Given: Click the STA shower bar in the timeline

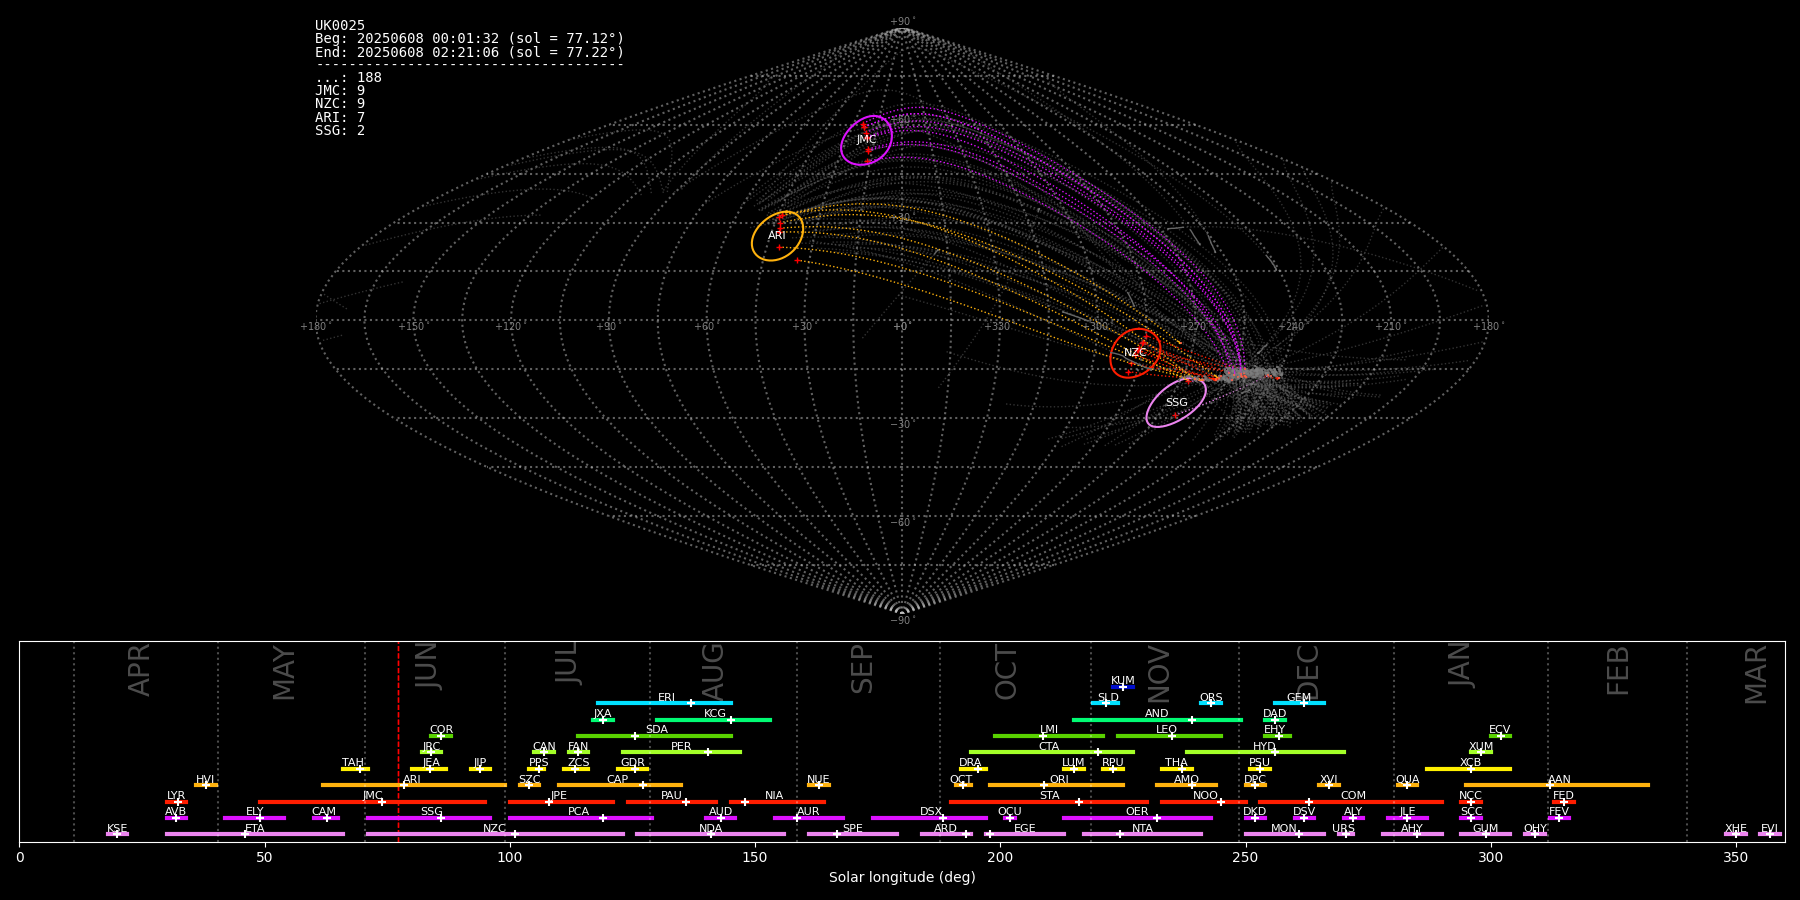Looking at the screenshot, I should tap(1049, 801).
